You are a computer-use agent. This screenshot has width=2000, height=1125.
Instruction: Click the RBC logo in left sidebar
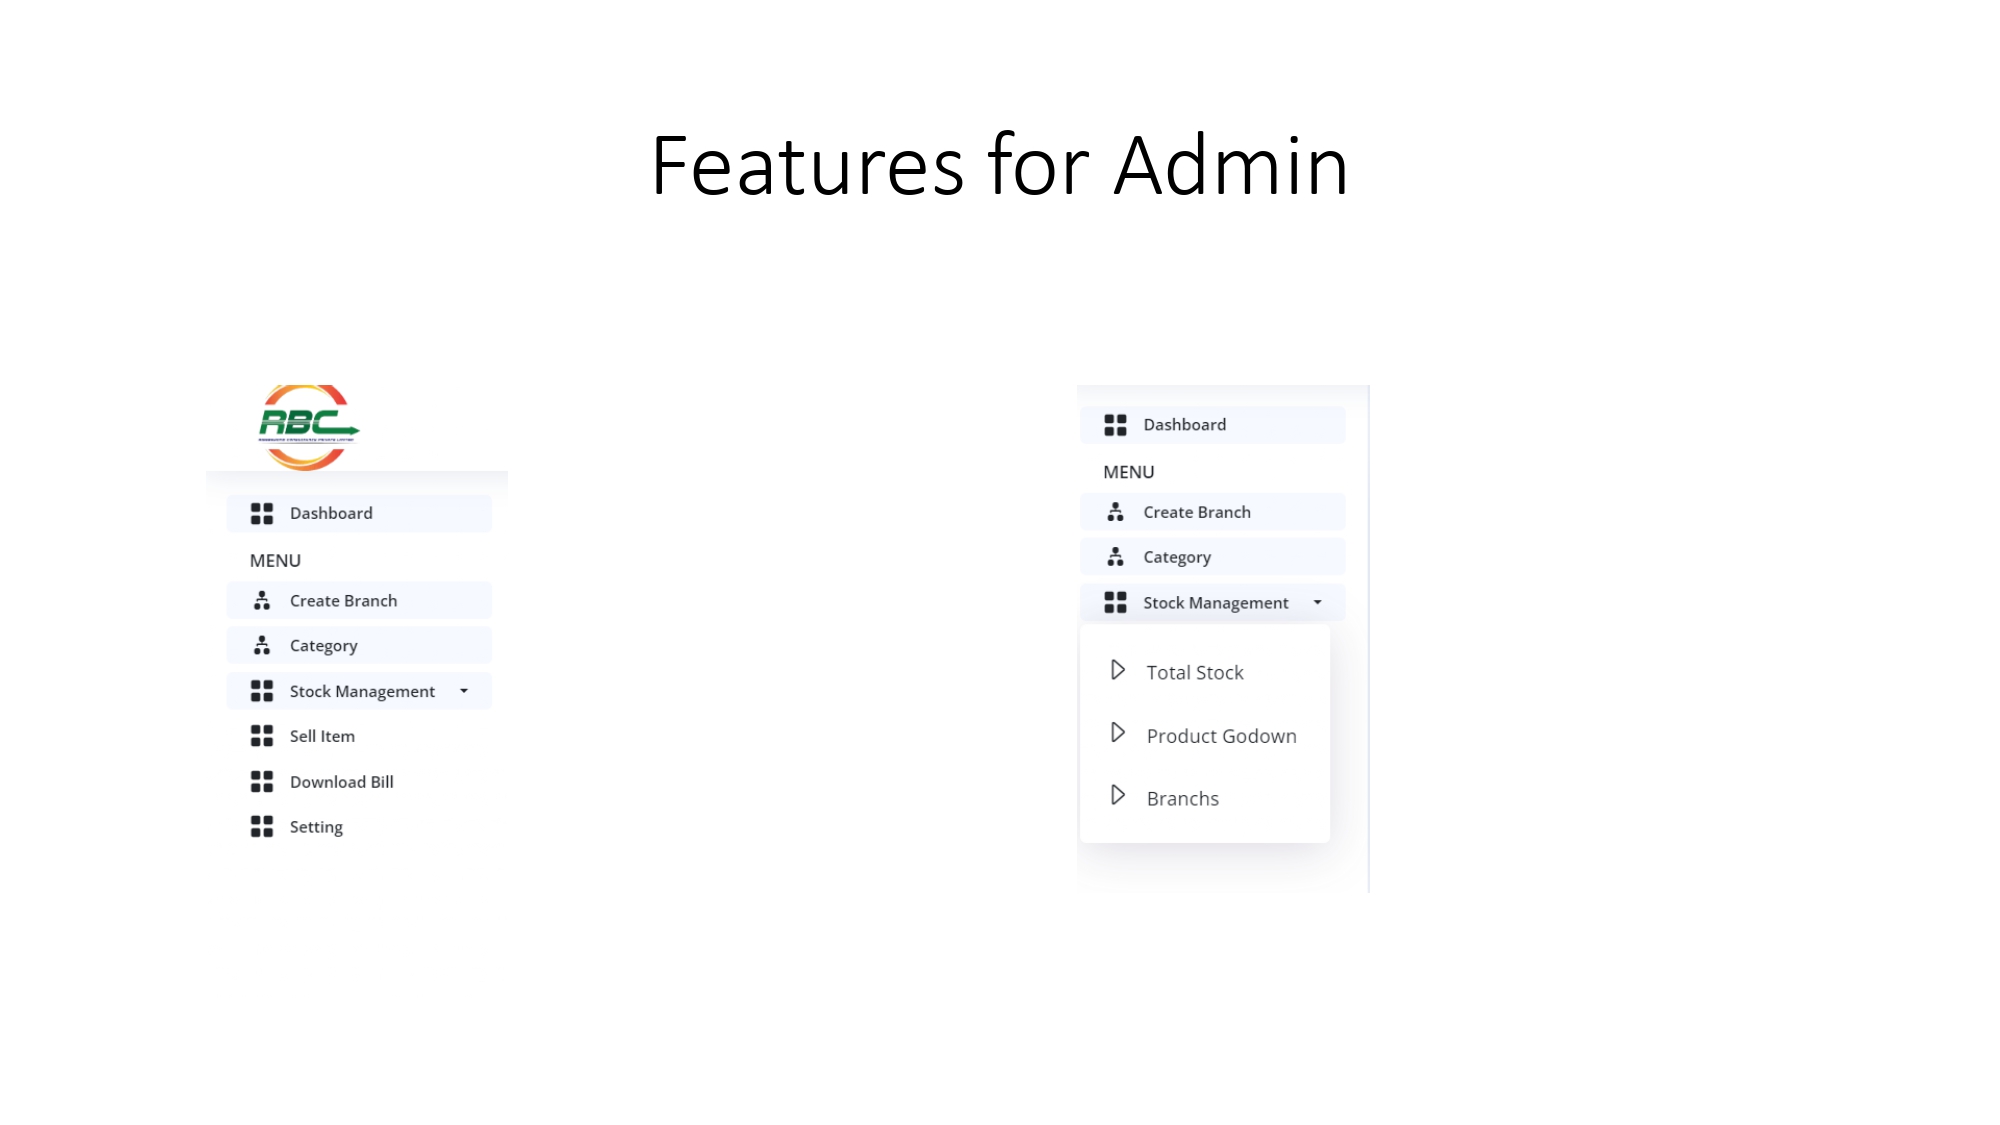tap(308, 427)
